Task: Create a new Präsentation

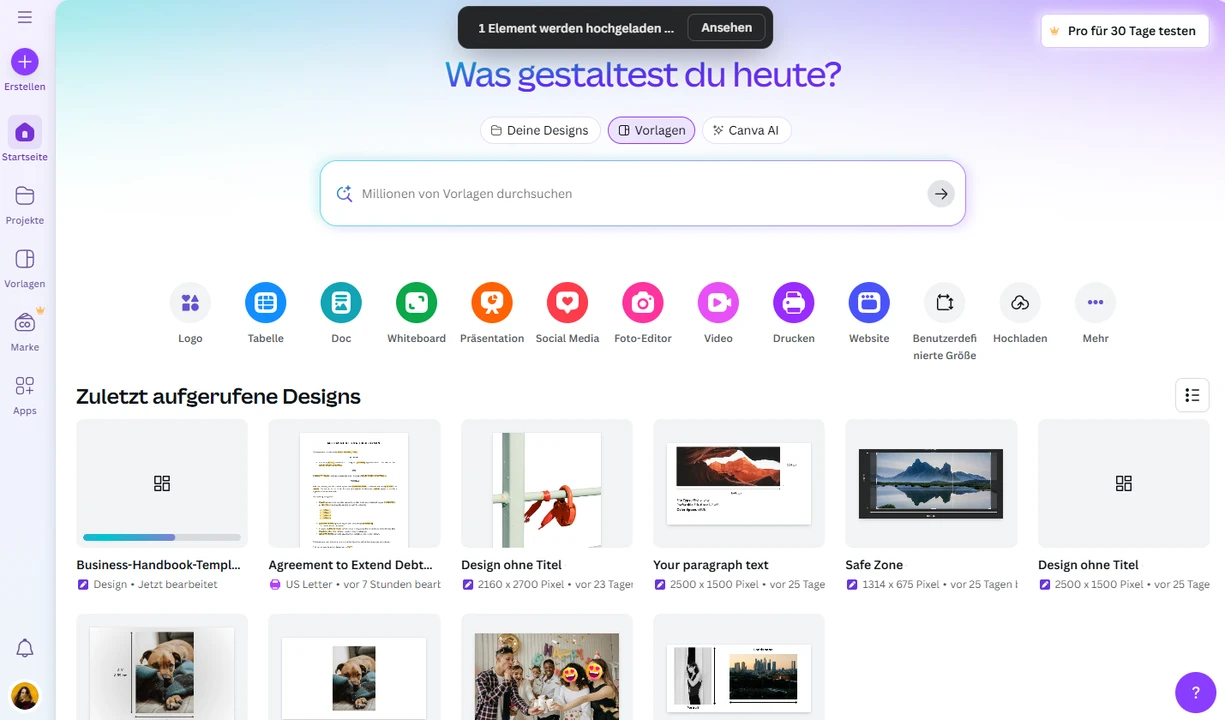Action: 492,302
